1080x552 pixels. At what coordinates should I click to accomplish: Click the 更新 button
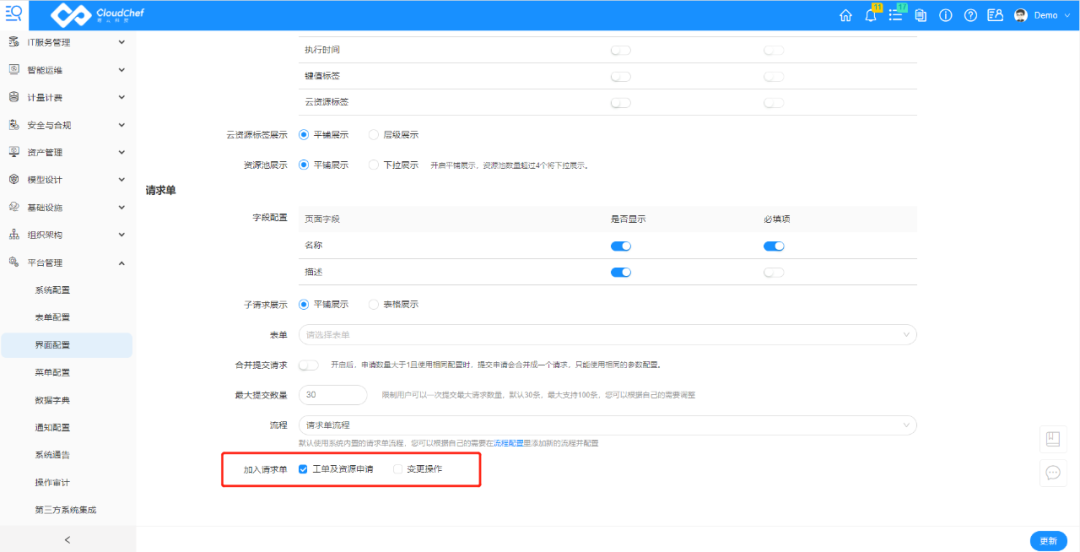(1048, 540)
